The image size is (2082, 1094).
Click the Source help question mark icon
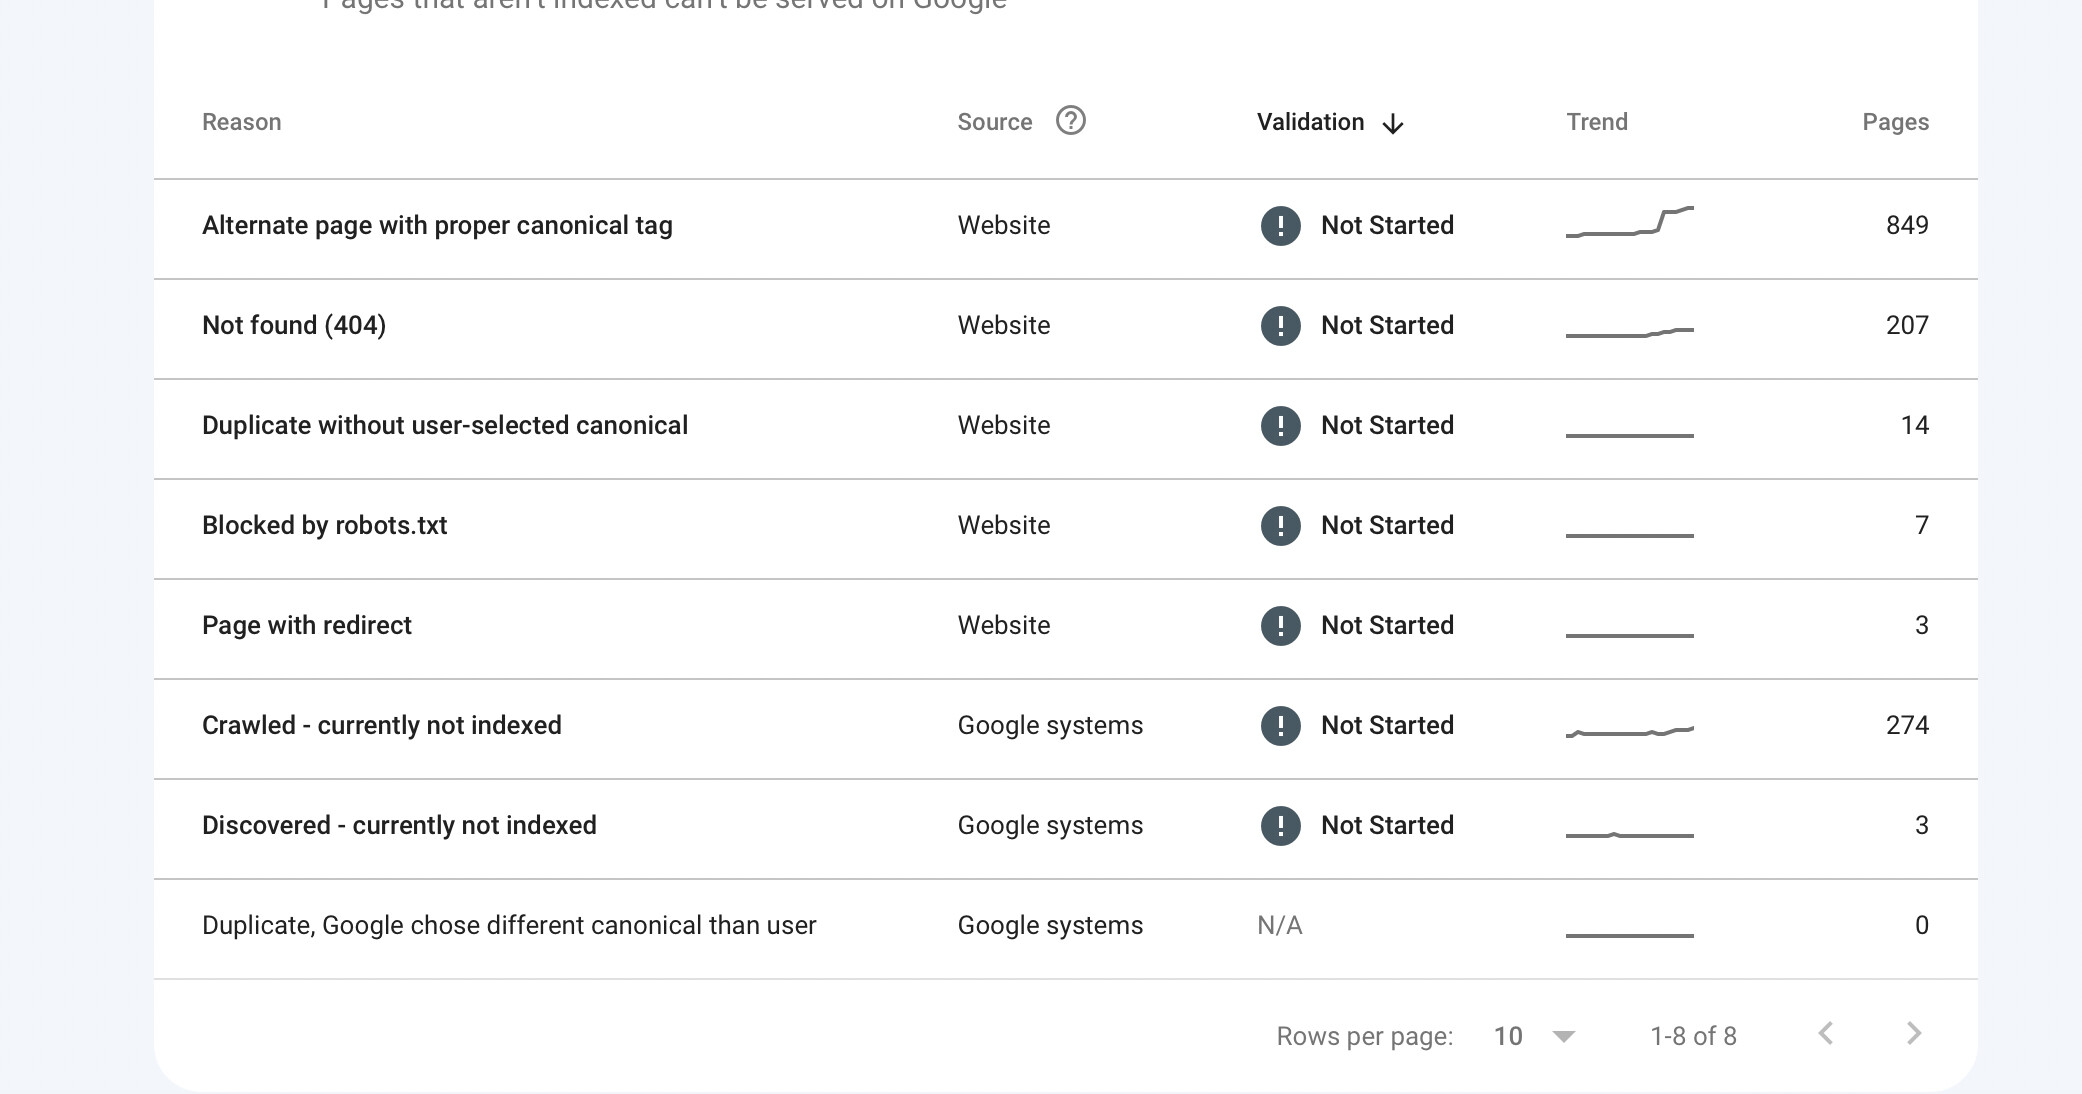pyautogui.click(x=1070, y=121)
